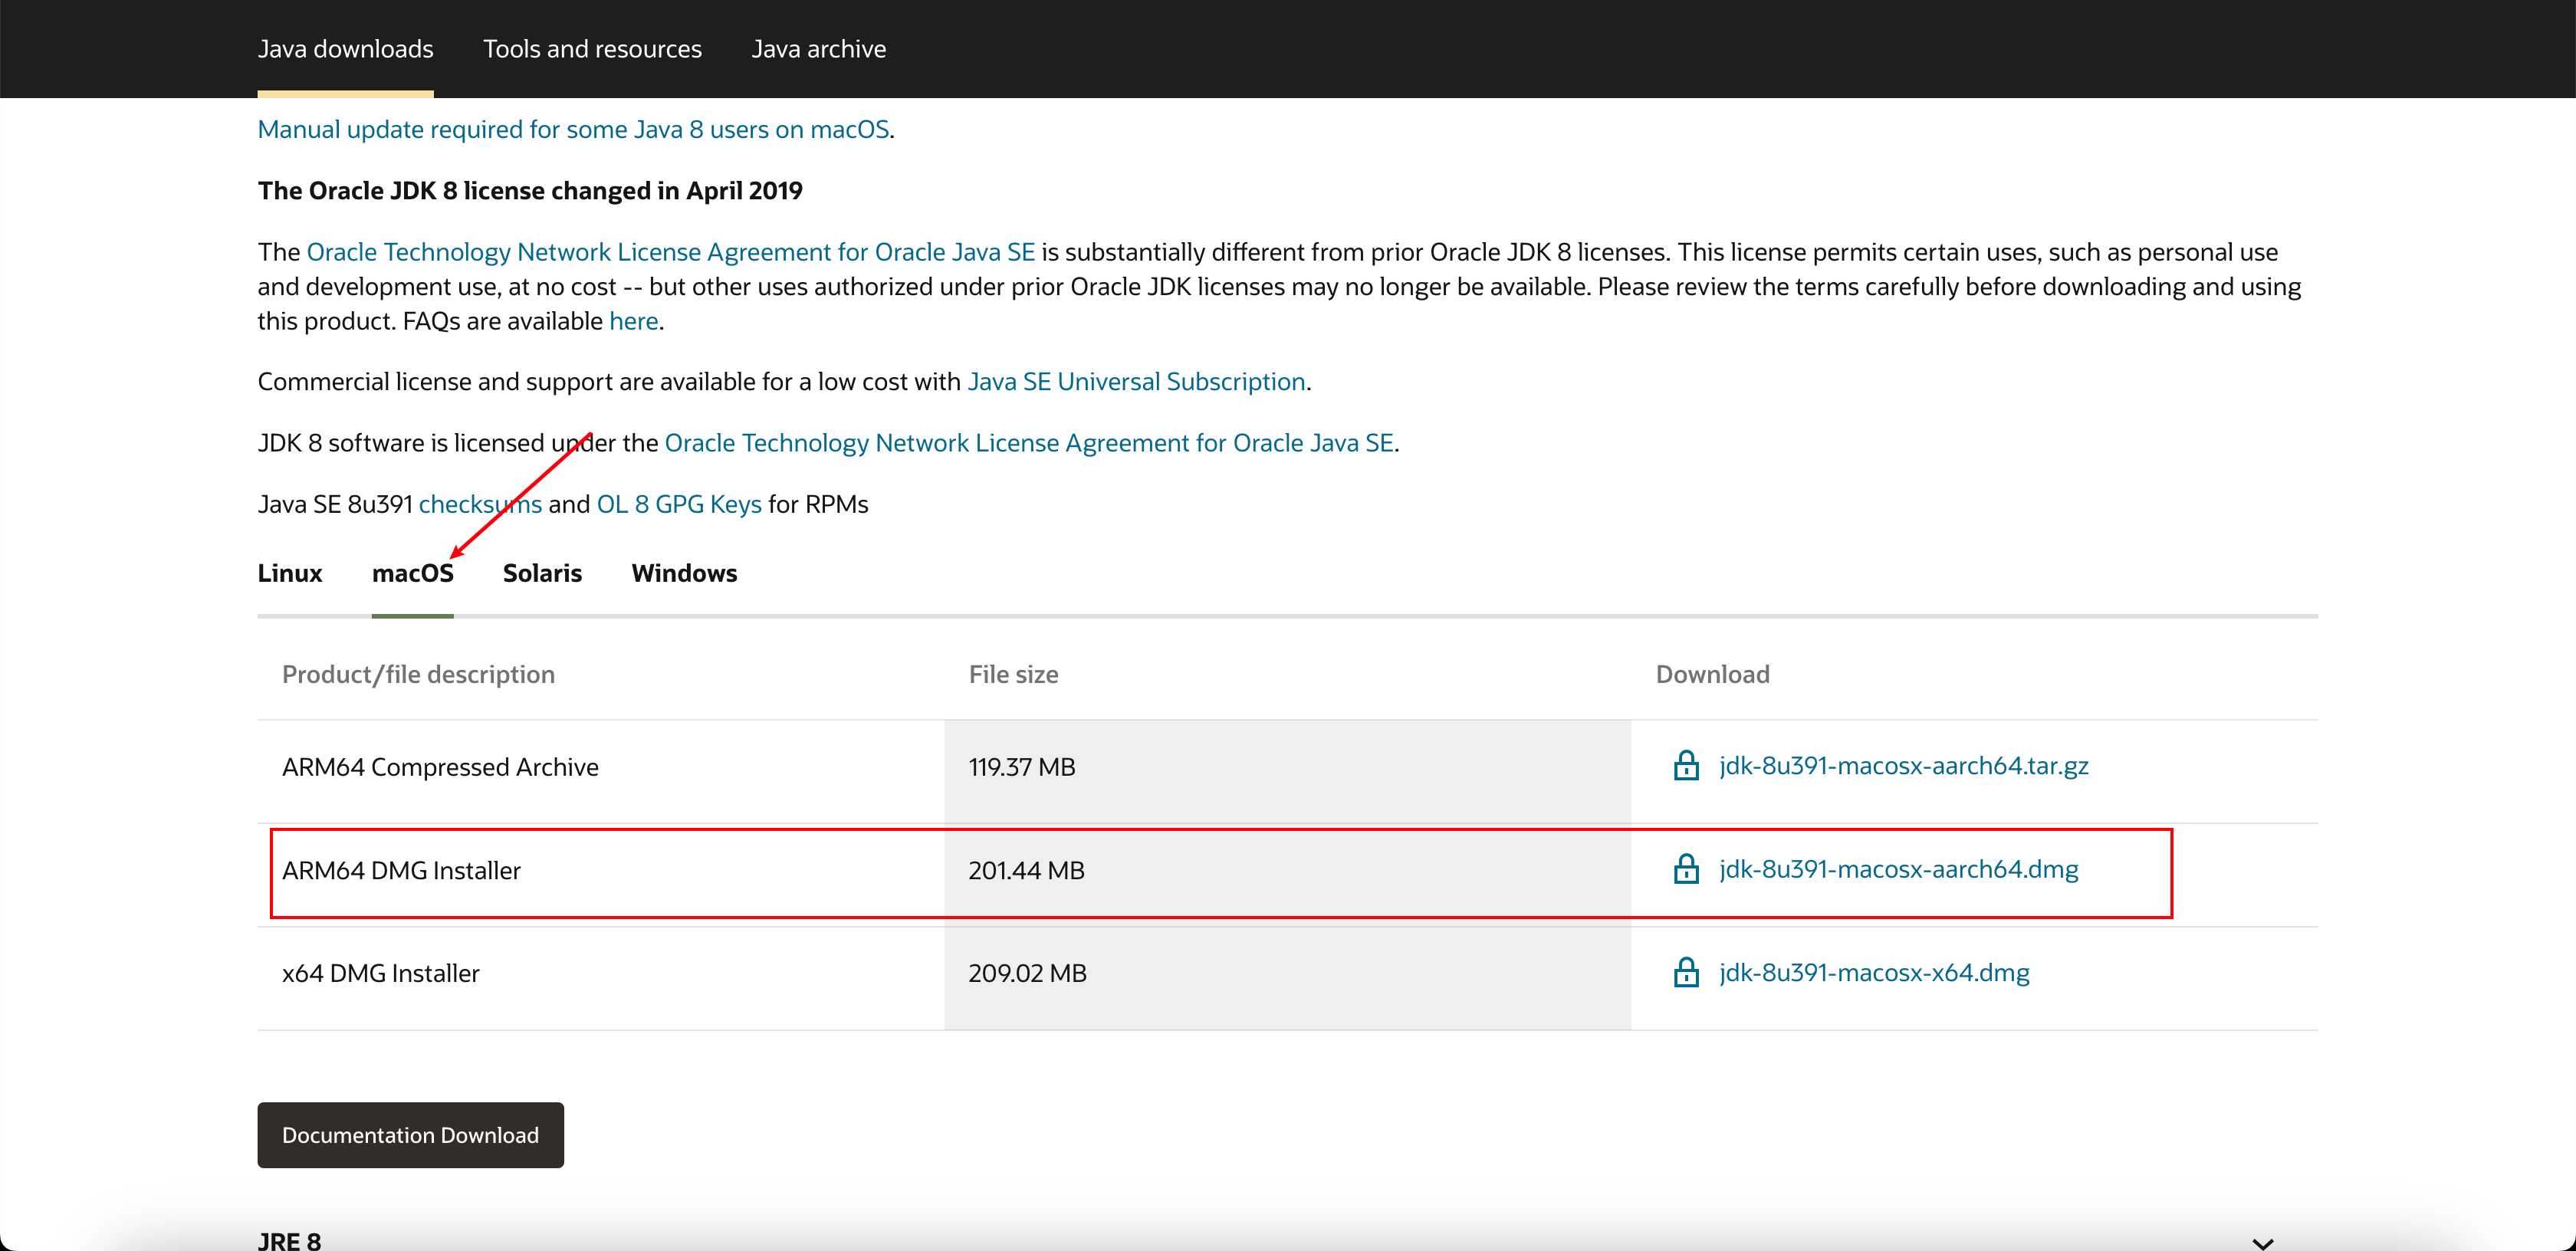Open the Java downloads tab
This screenshot has height=1251, width=2576.
pyautogui.click(x=345, y=49)
